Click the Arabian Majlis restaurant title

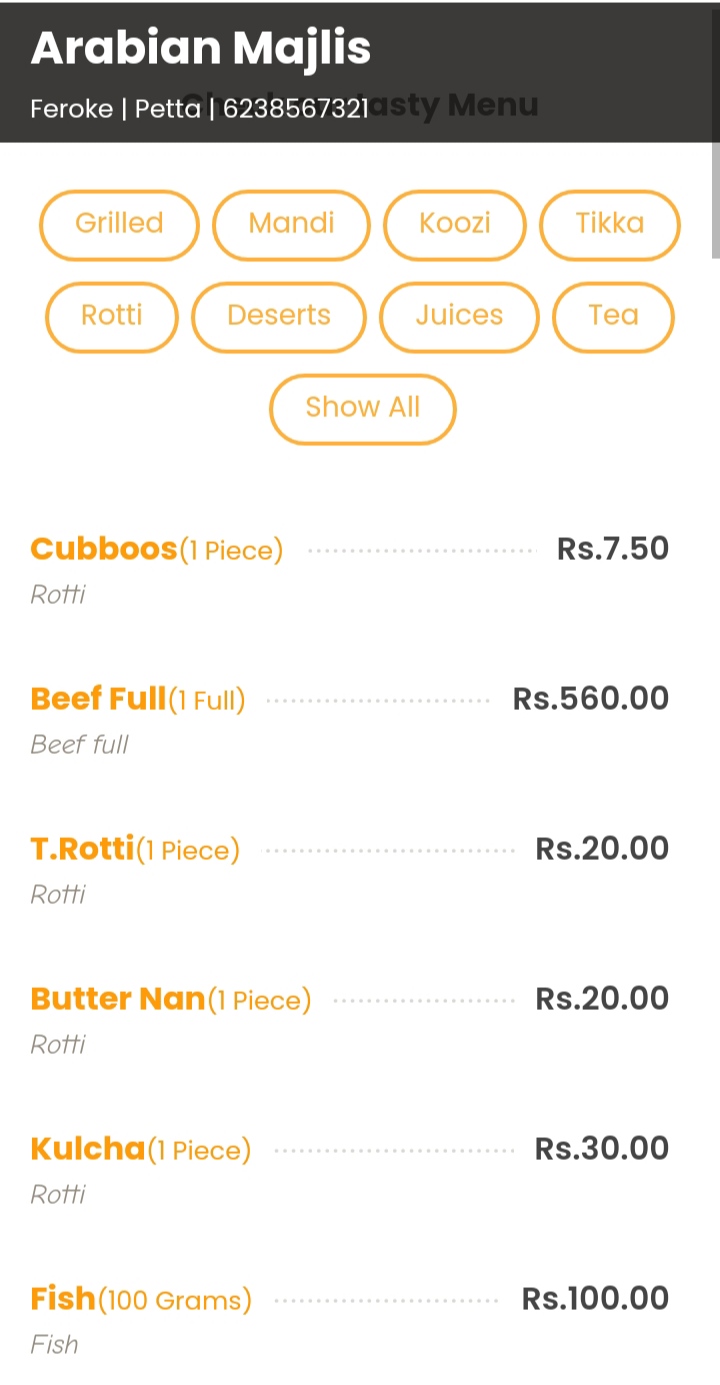(x=201, y=48)
